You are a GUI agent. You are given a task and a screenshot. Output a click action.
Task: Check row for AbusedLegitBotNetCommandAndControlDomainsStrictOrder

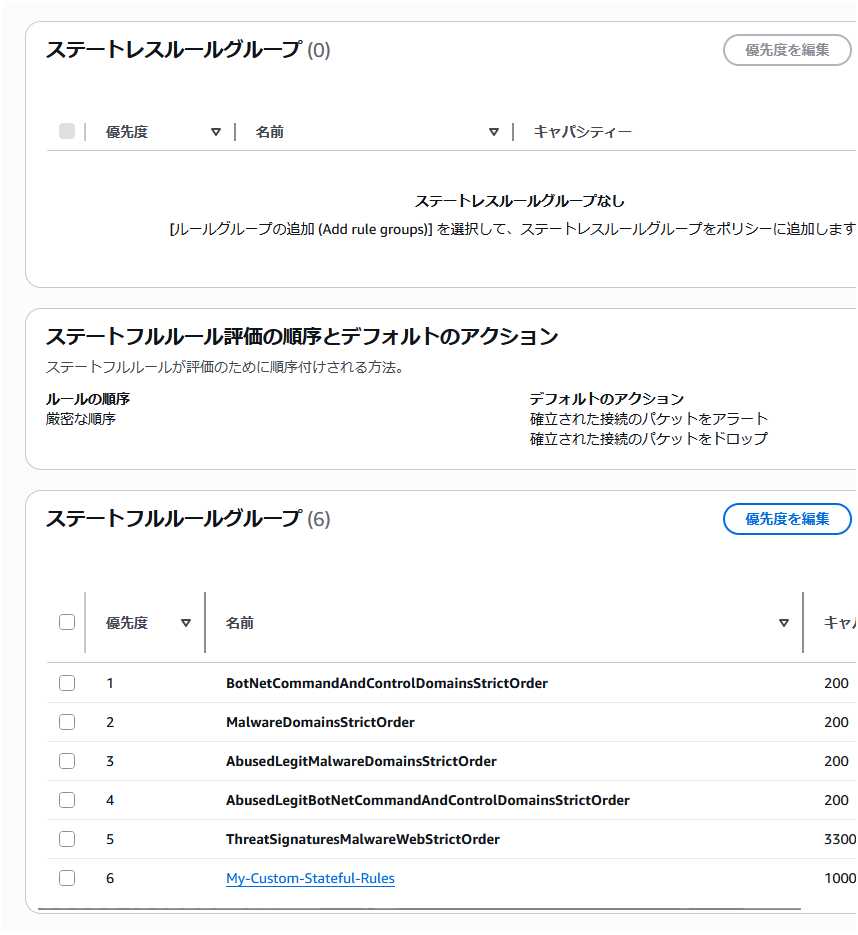point(67,800)
